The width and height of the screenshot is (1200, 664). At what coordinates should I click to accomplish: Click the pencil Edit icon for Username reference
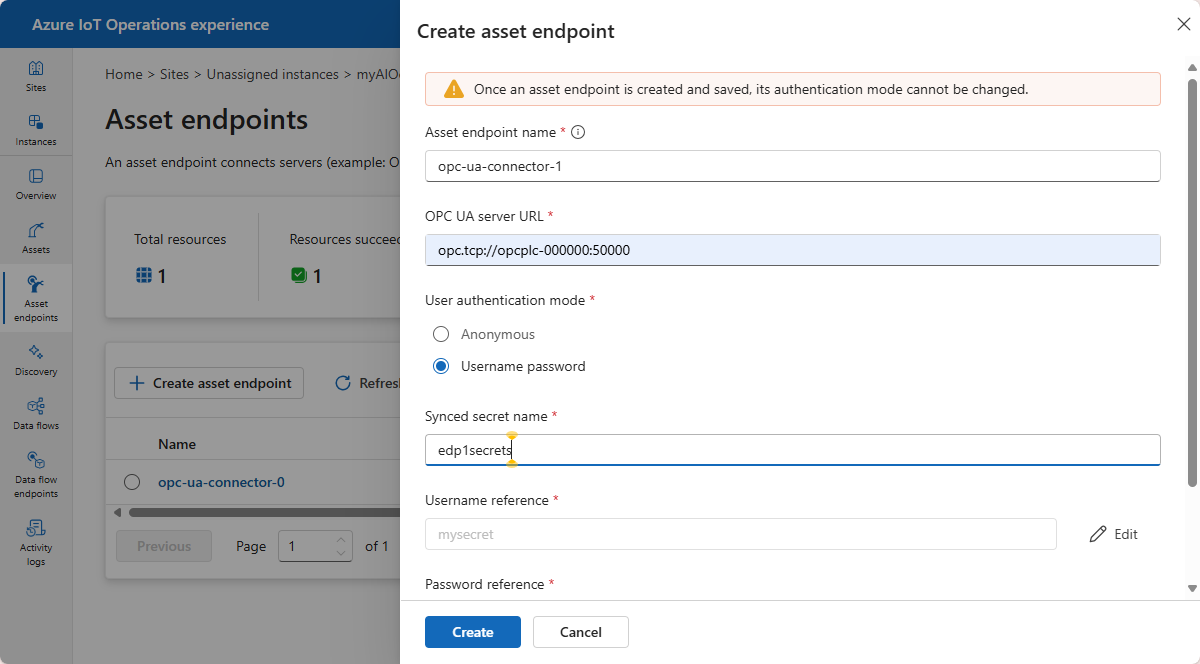click(1098, 534)
